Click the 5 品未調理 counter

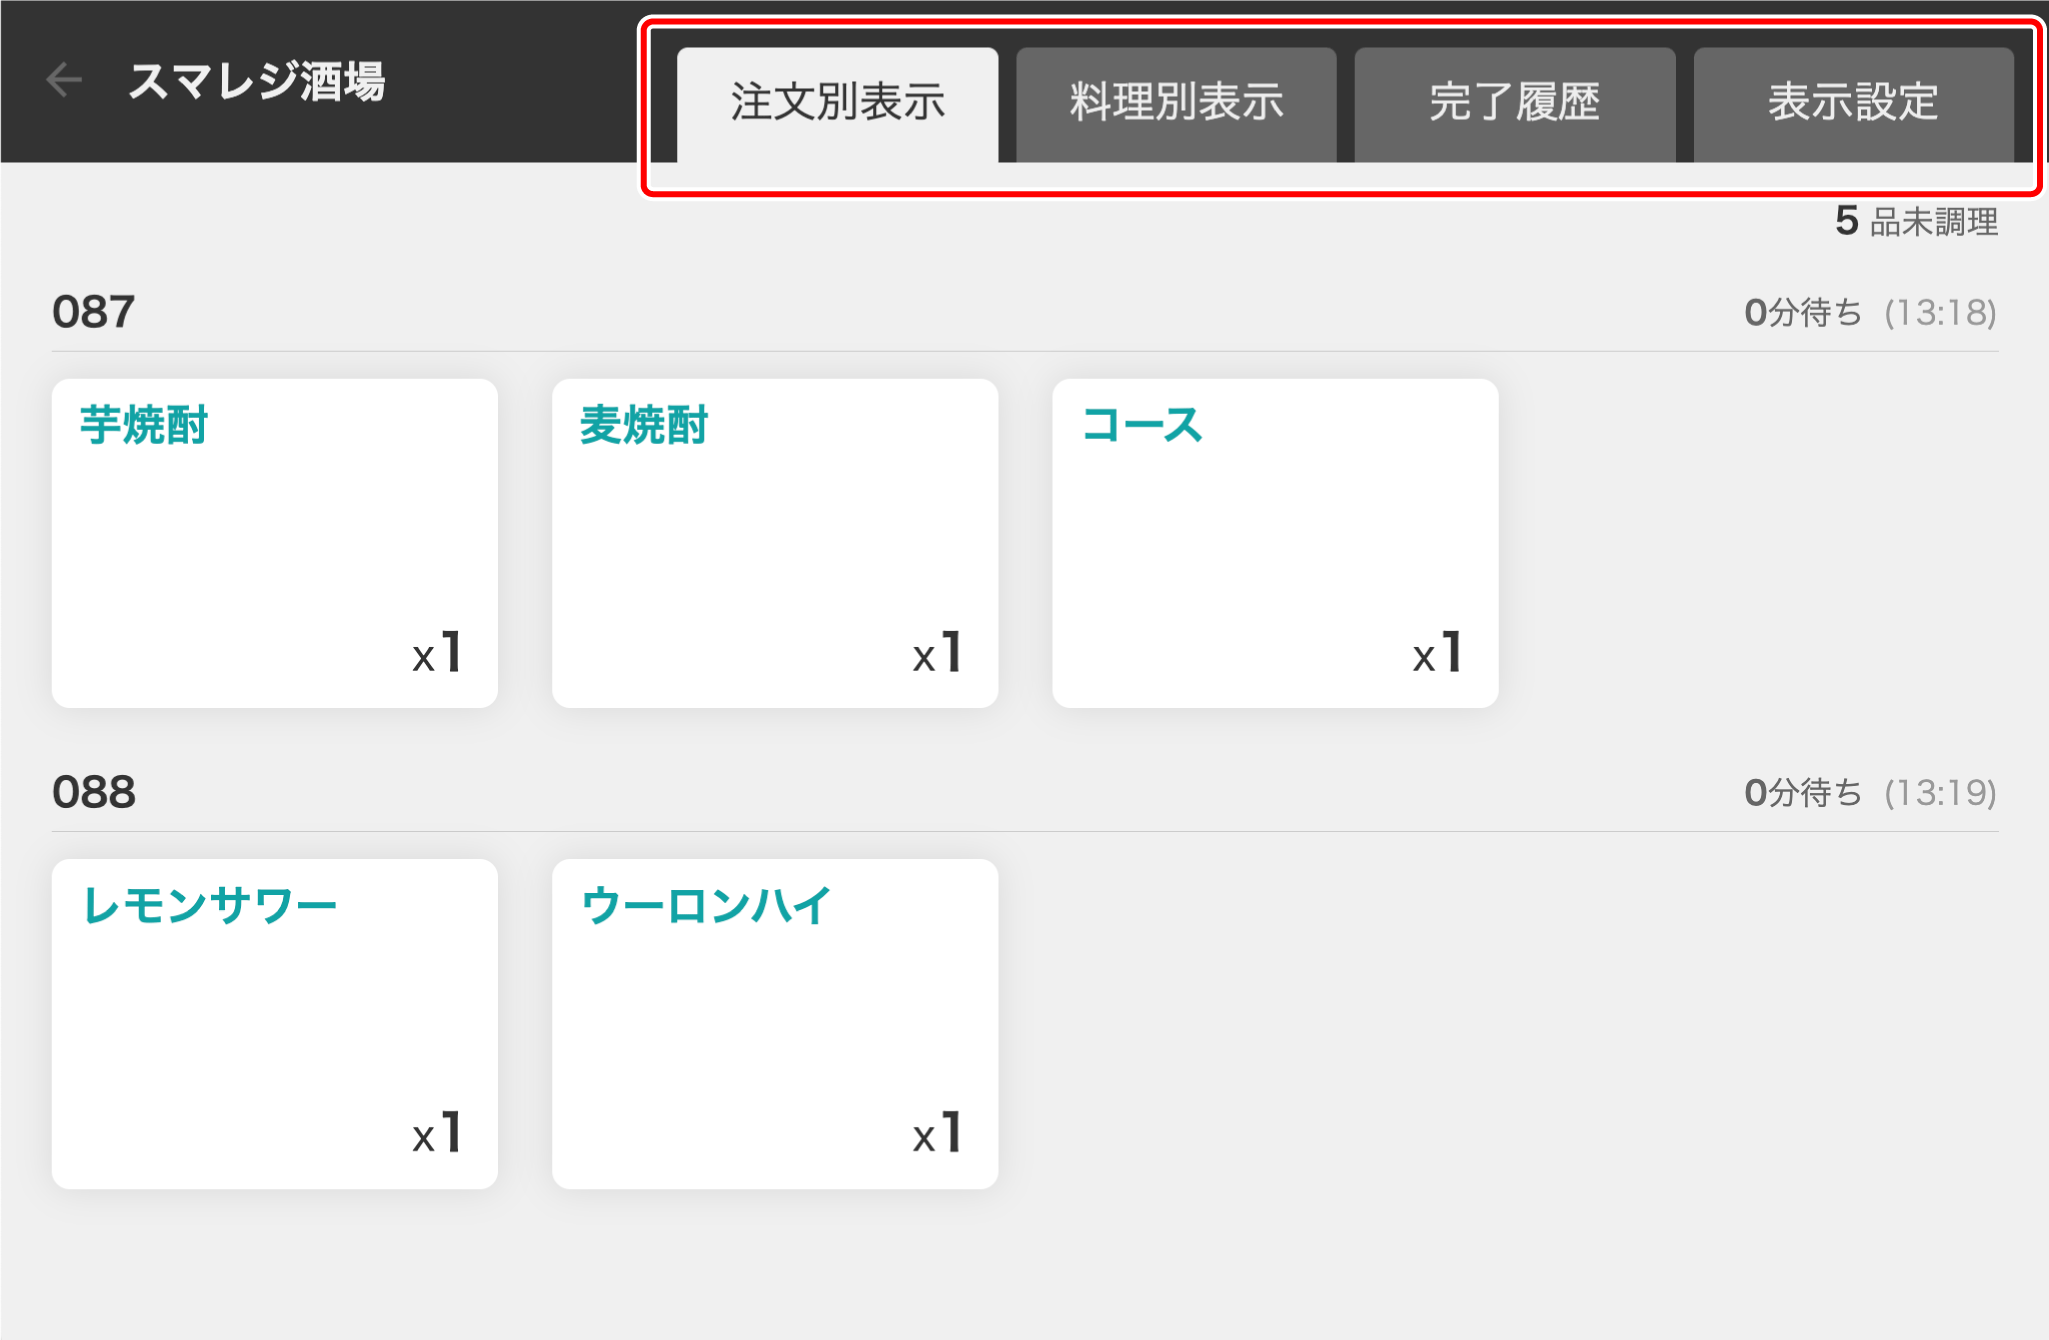click(1916, 221)
